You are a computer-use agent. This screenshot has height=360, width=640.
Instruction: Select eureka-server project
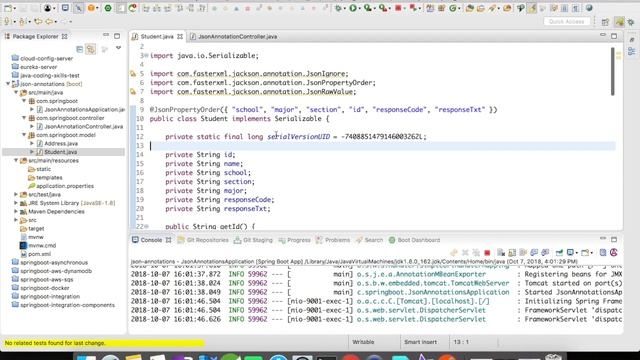(x=38, y=67)
